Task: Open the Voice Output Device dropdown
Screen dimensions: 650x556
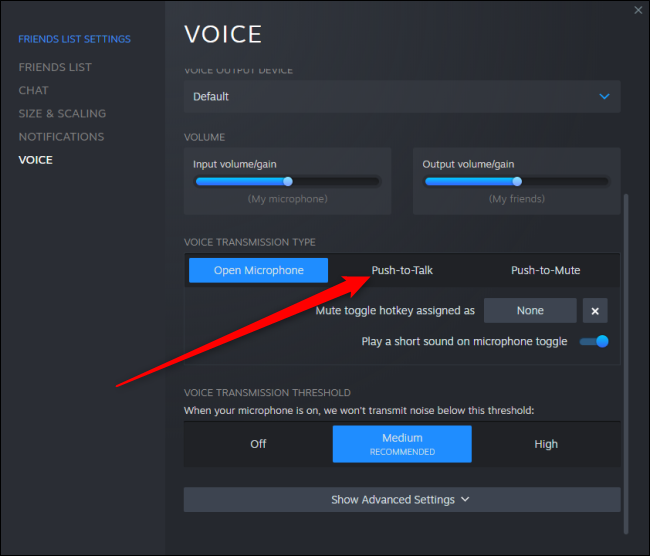Action: pos(400,97)
